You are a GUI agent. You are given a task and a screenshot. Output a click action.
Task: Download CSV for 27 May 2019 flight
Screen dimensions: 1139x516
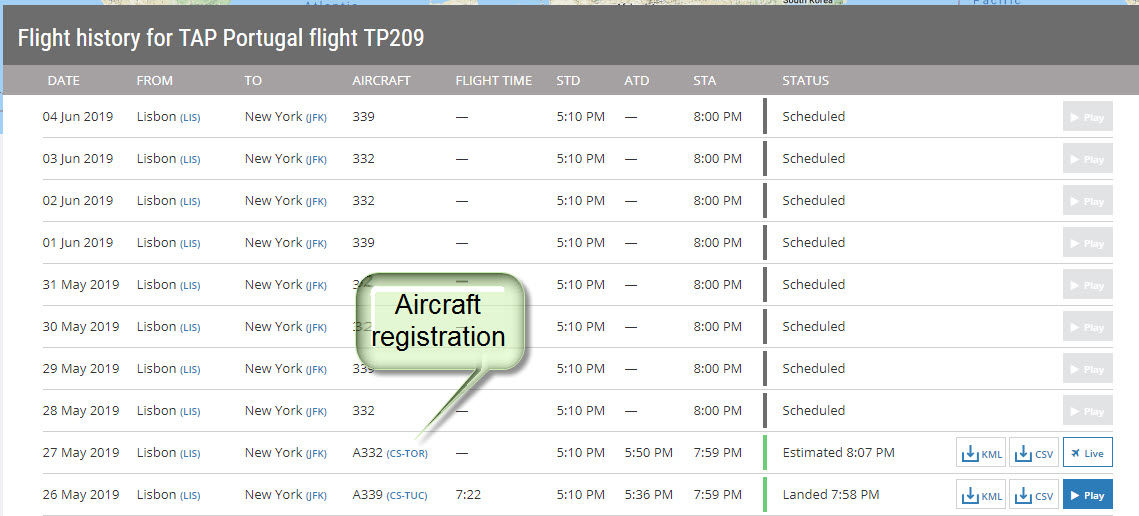pos(1033,453)
